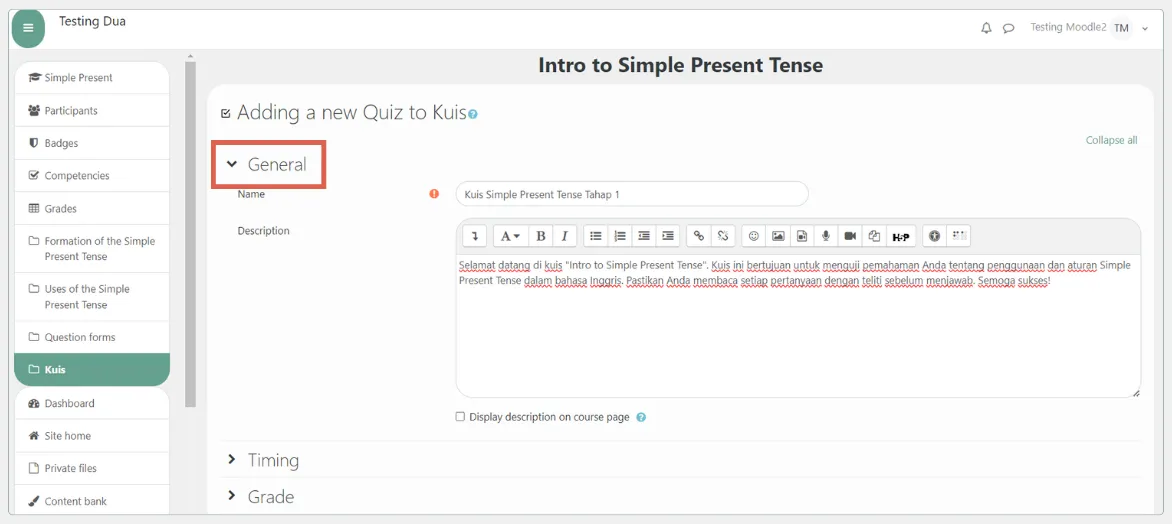1172x524 pixels.
Task: Open Private files
Action: click(x=92, y=468)
